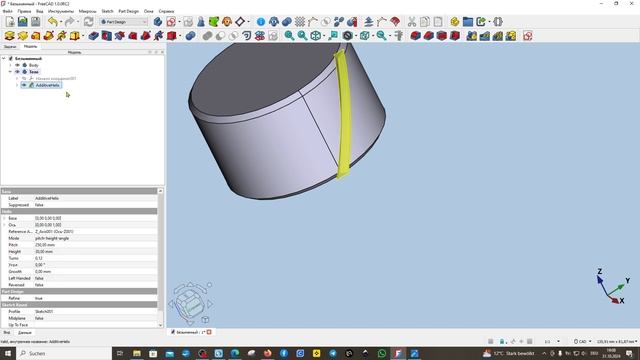Image resolution: width=640 pixels, height=360 pixels.
Task: Click the yellow Additive primitive box icon
Action: point(74,36)
